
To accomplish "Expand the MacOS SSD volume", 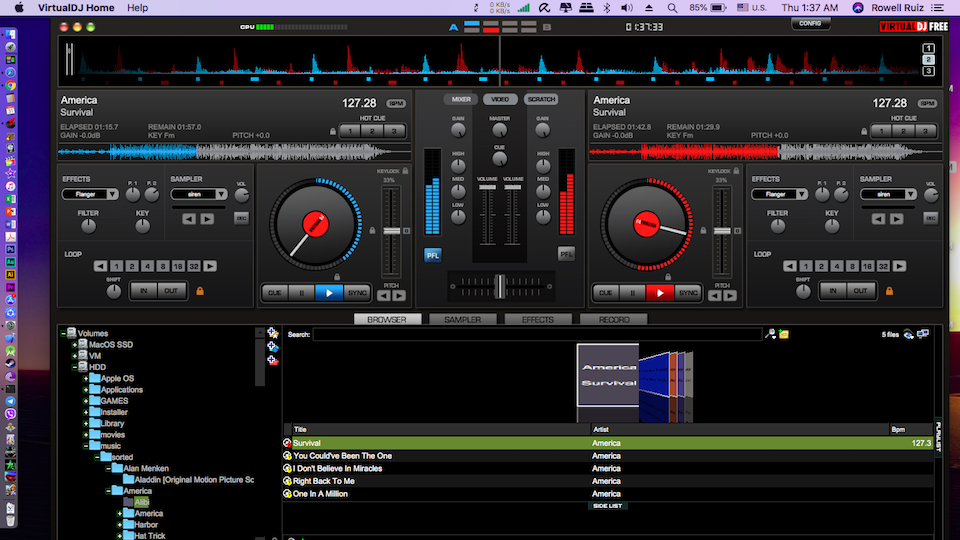I will coord(74,345).
